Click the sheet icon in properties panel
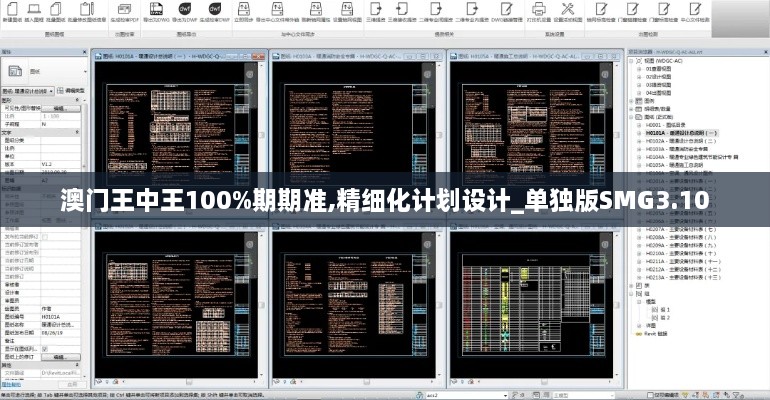Viewport: 770px width, 400px height. [x=15, y=71]
